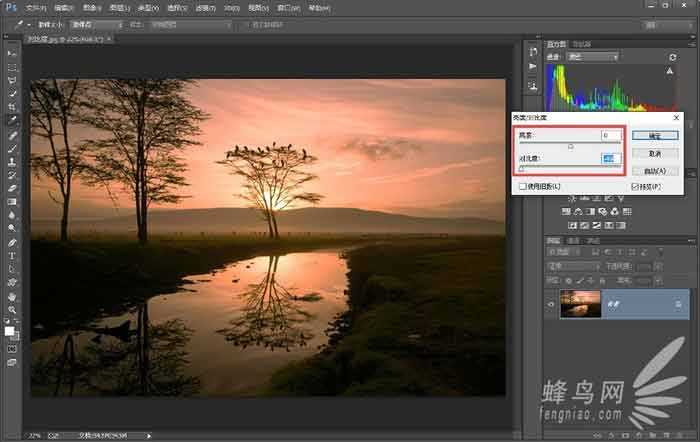Select the Crop tool
This screenshot has height=442, width=700.
[x=12, y=106]
